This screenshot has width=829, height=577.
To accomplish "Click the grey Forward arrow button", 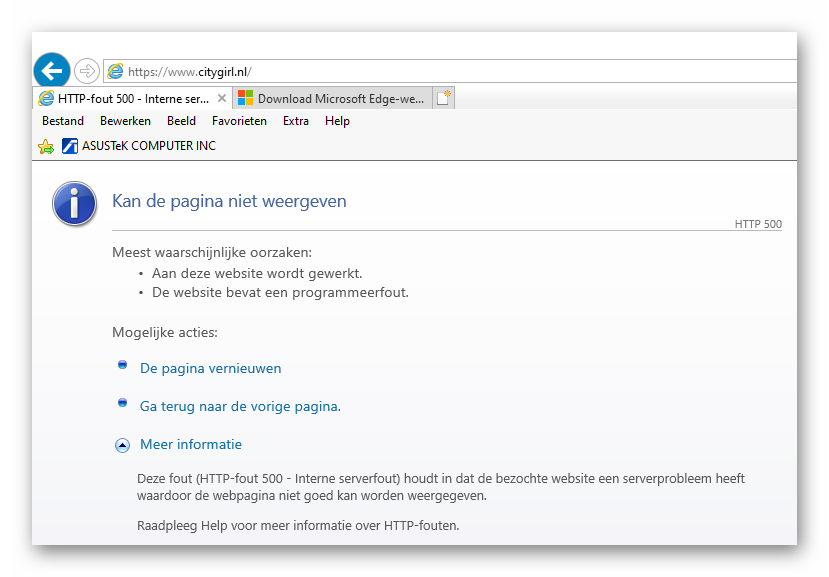I will pos(87,71).
